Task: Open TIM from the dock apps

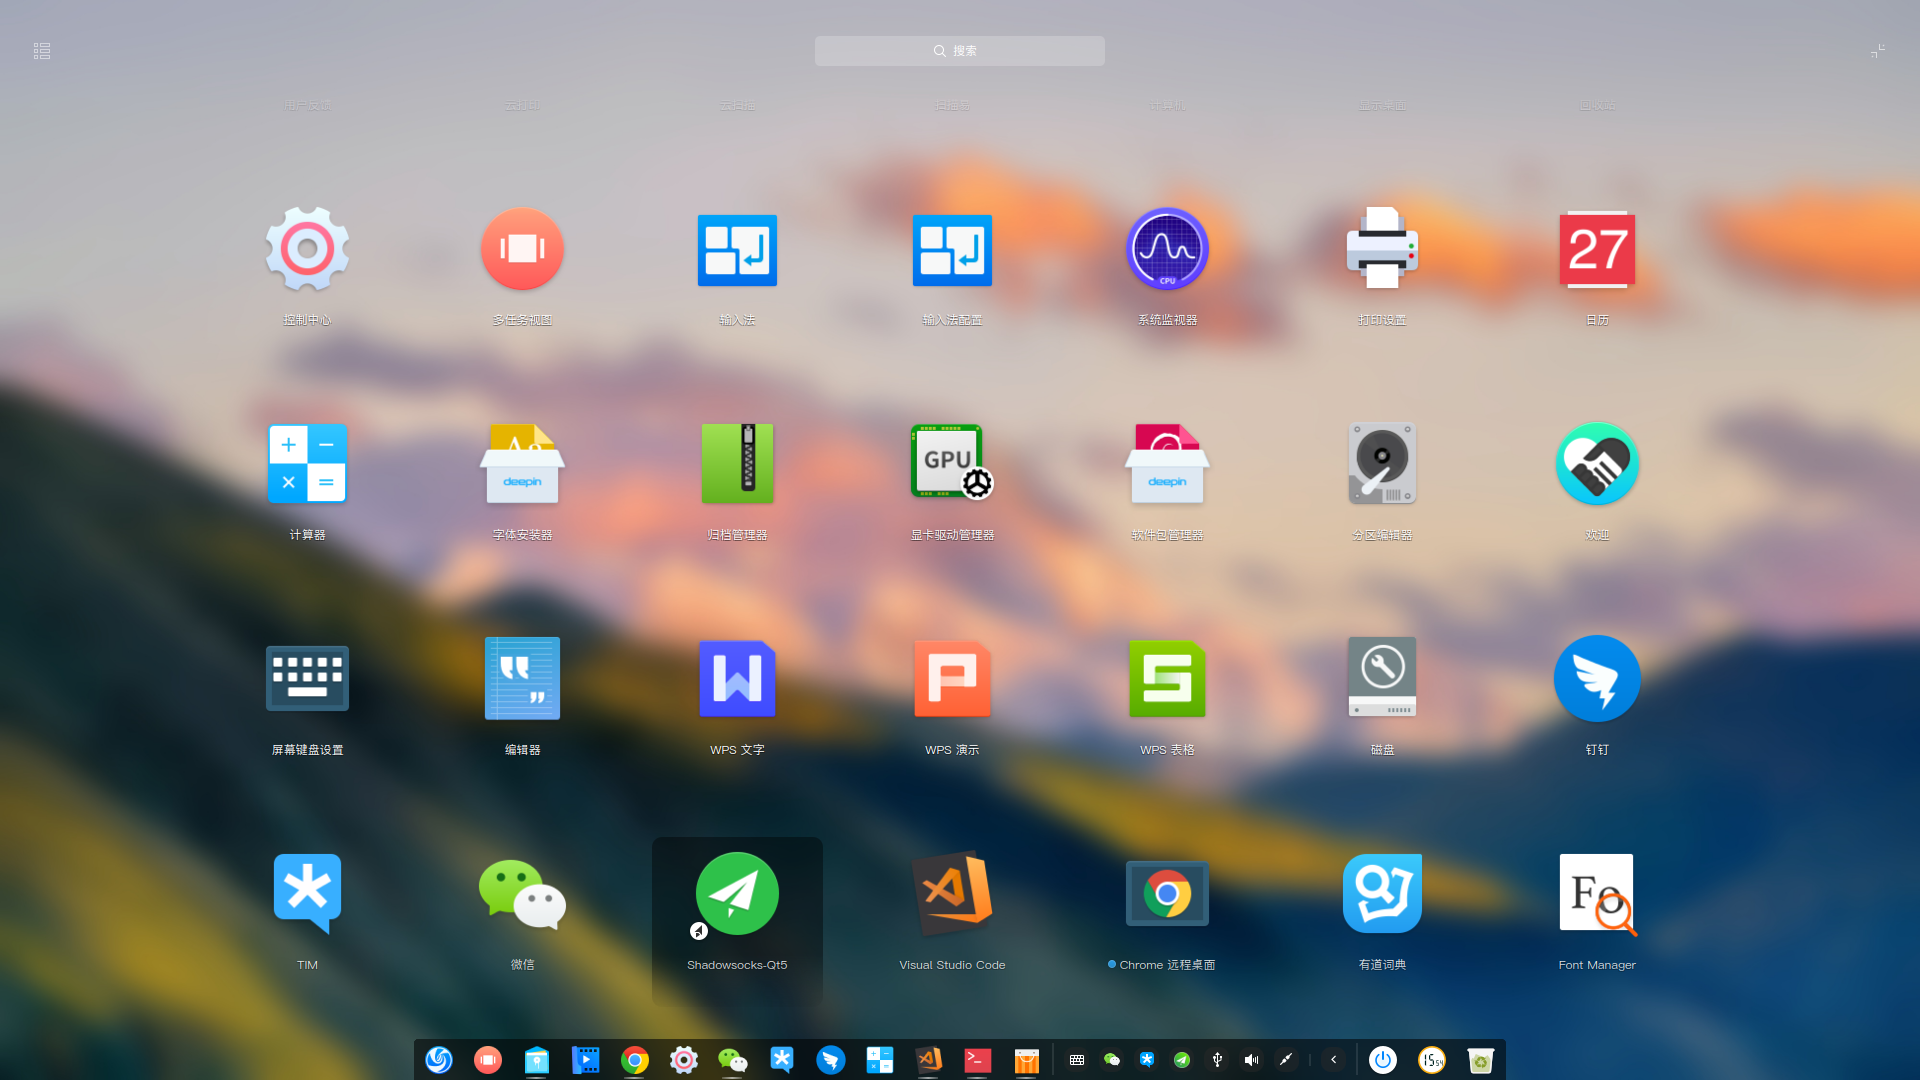Action: click(782, 1060)
